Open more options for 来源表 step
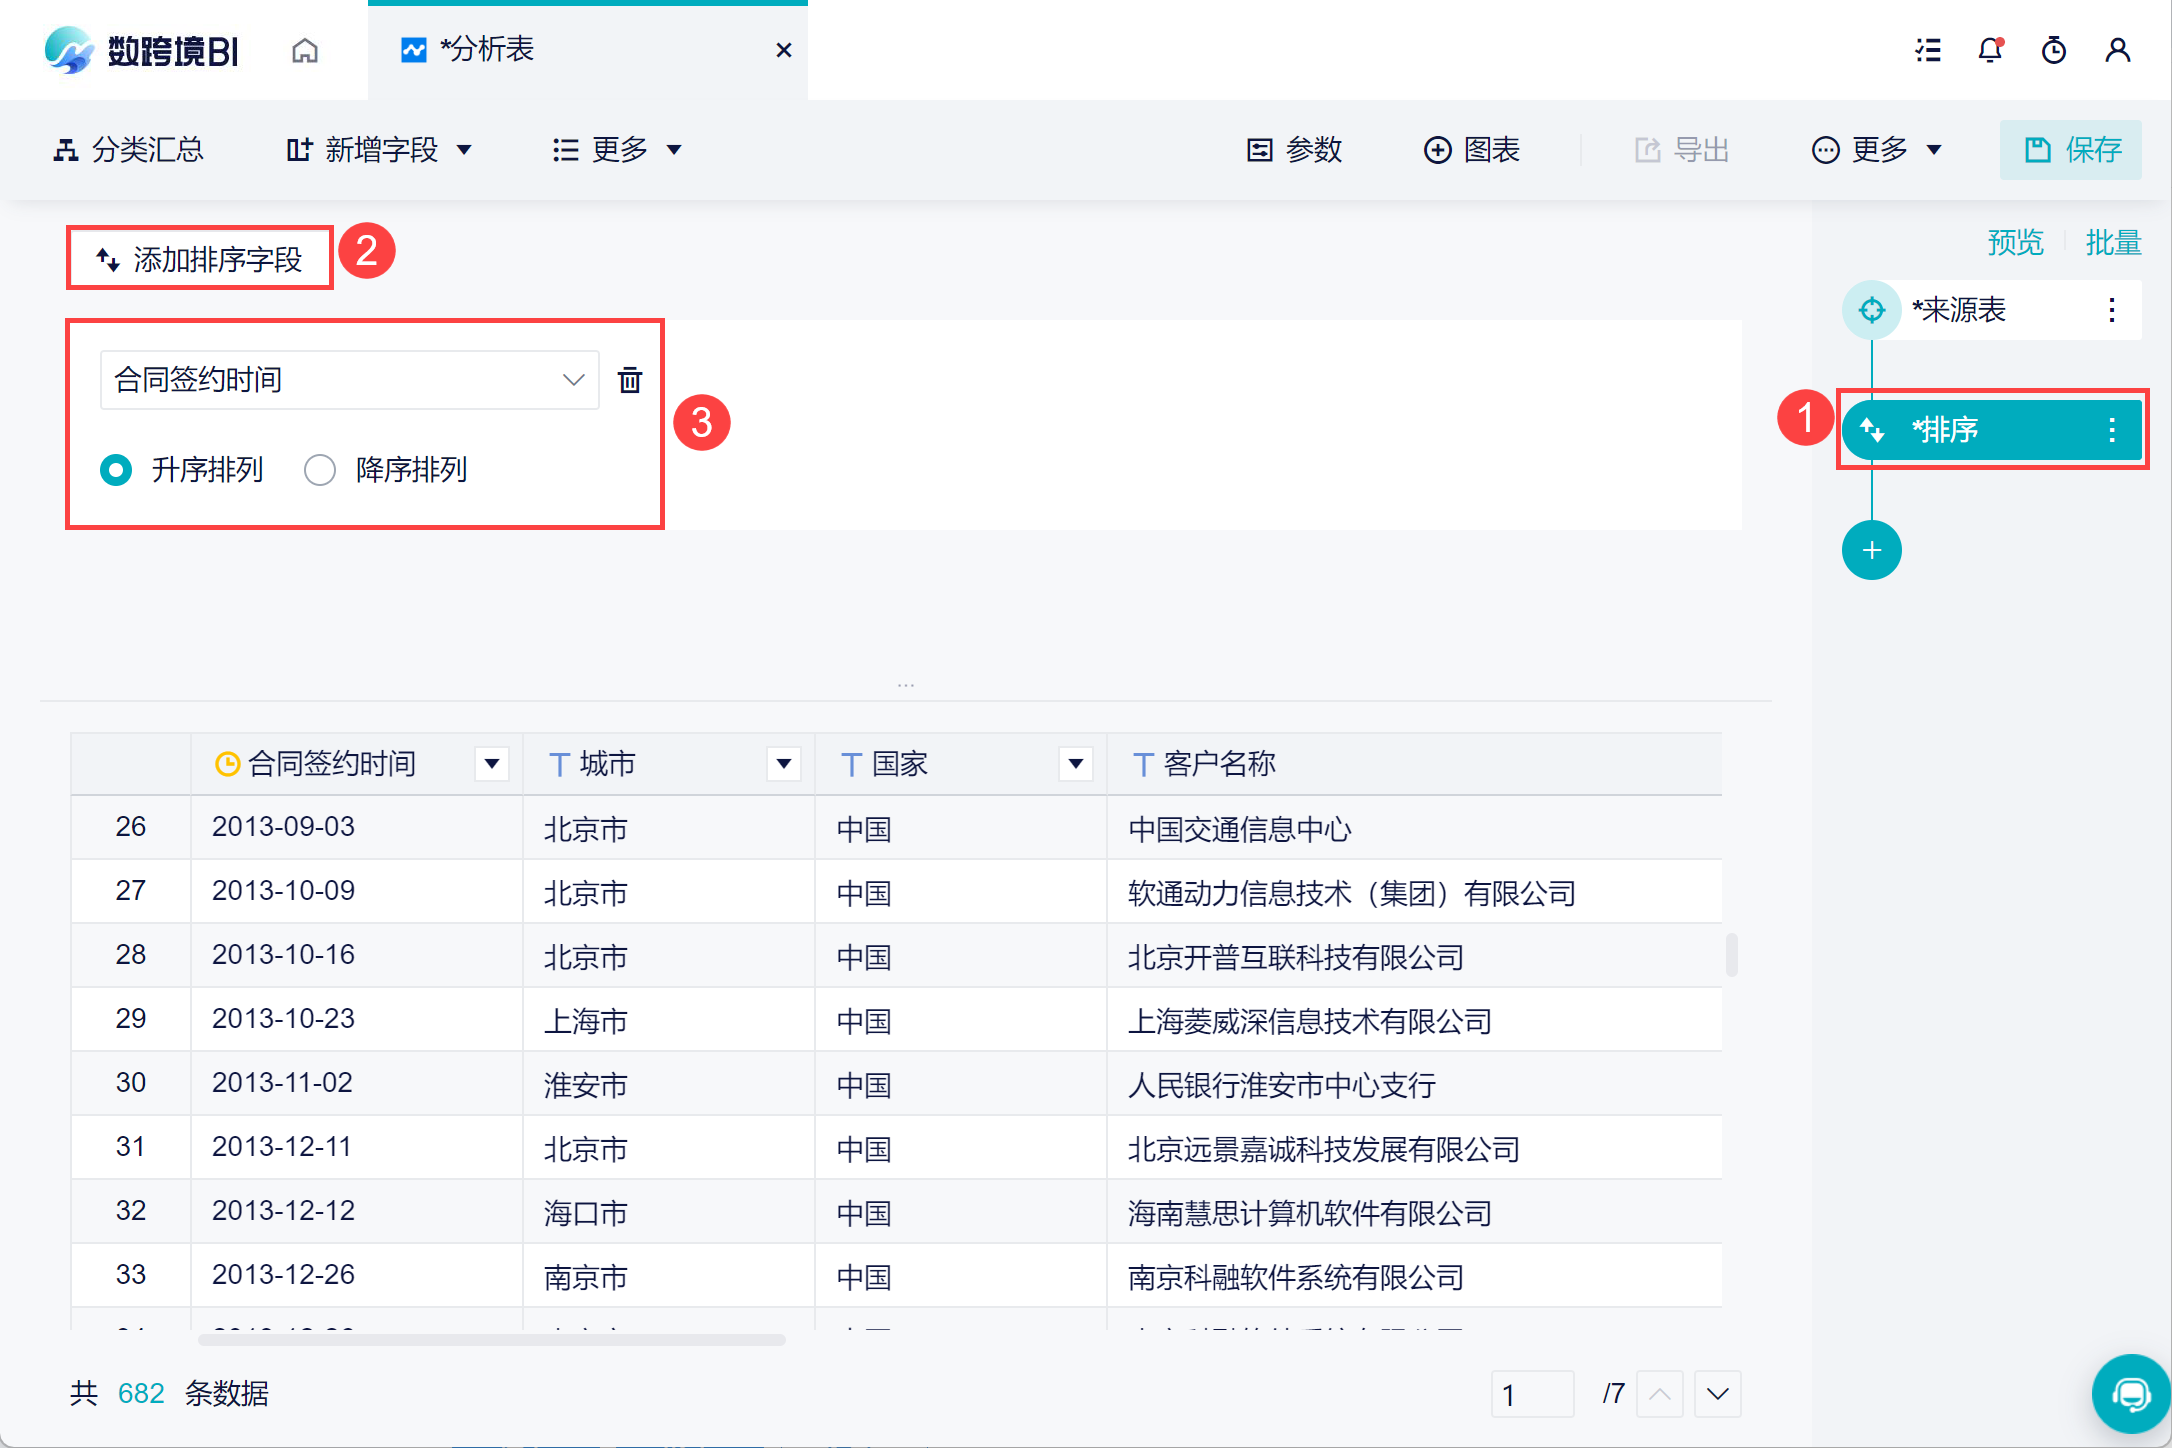2172x1448 pixels. point(2112,310)
